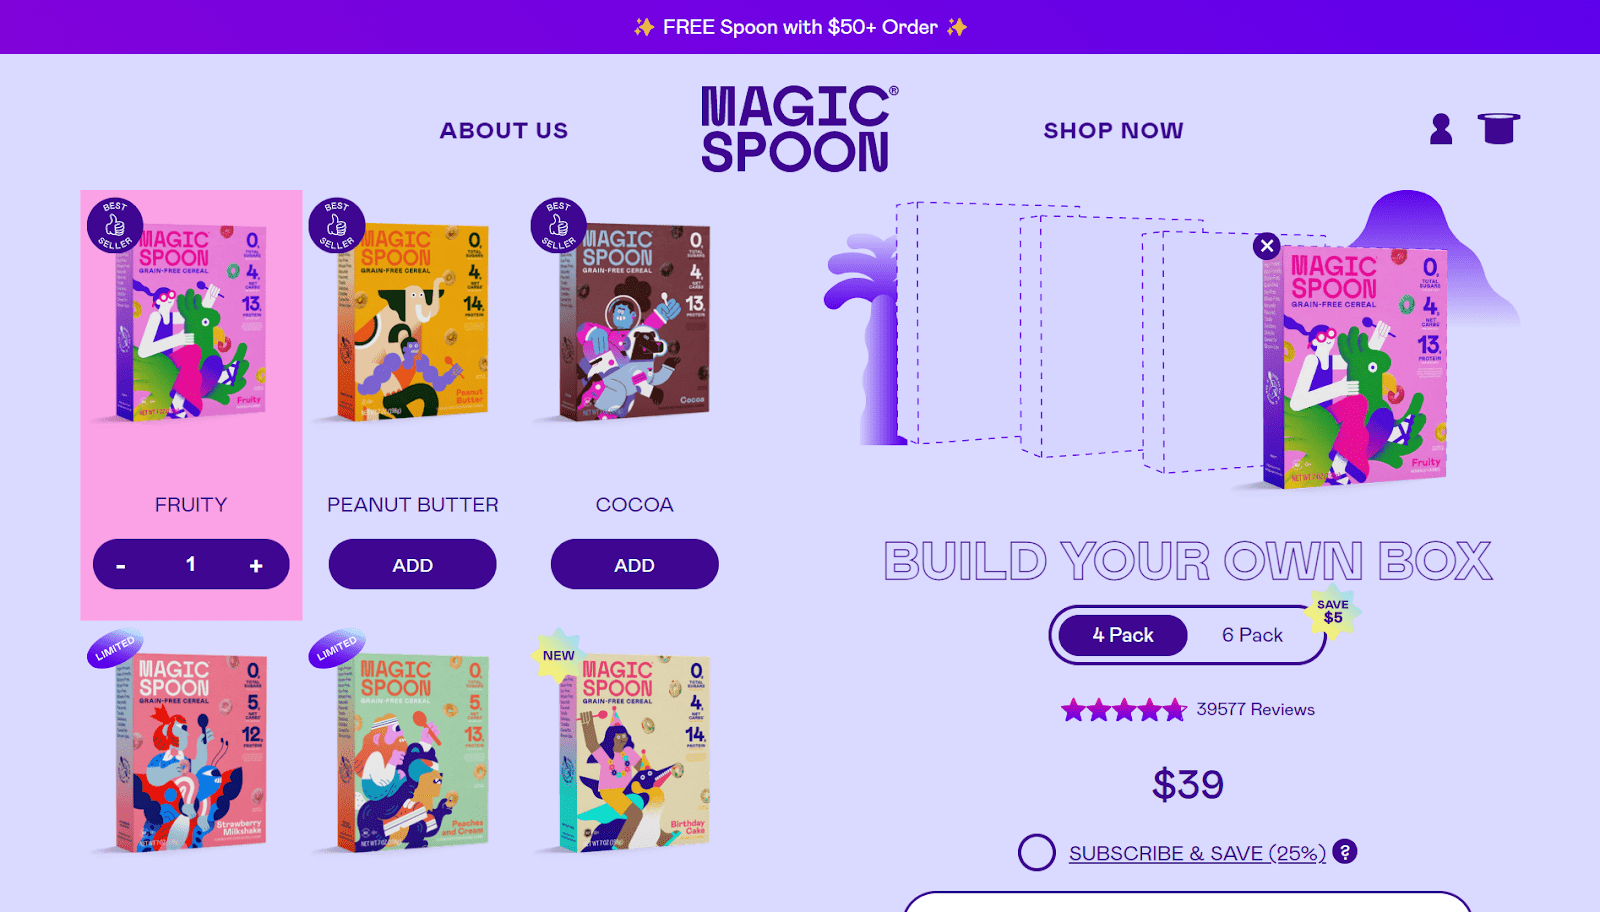Viewport: 1600px width, 912px height.
Task: Click the star rating icons
Action: 1124,710
